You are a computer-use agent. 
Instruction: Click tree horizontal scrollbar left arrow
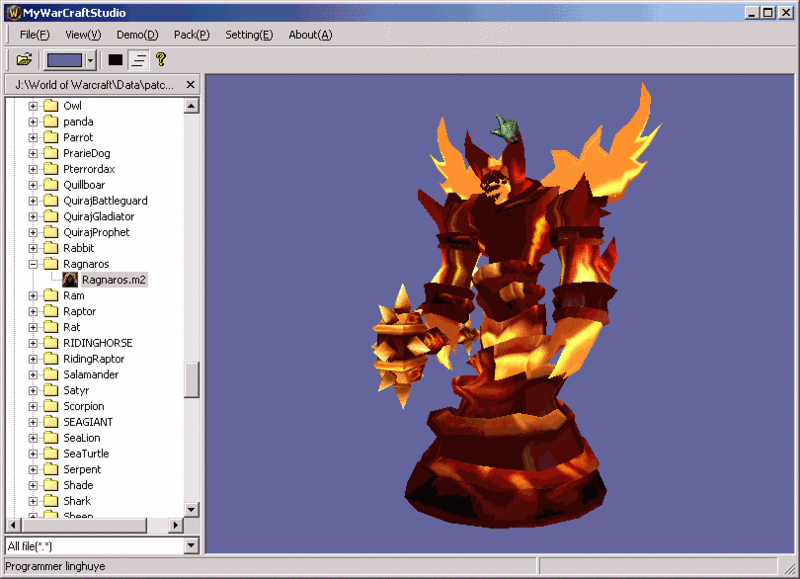click(x=13, y=525)
